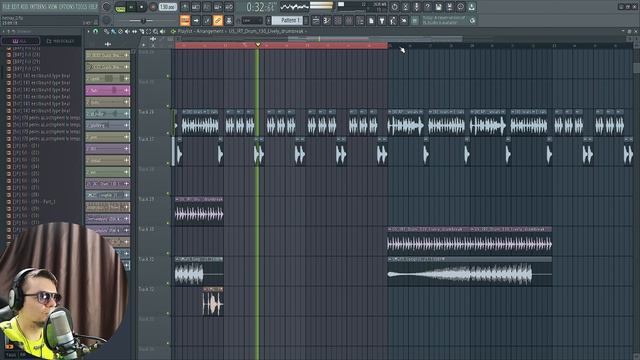Viewport: 640px width, 360px height.
Task: Click the arrow right of Pattern 1
Action: pyautogui.click(x=306, y=20)
